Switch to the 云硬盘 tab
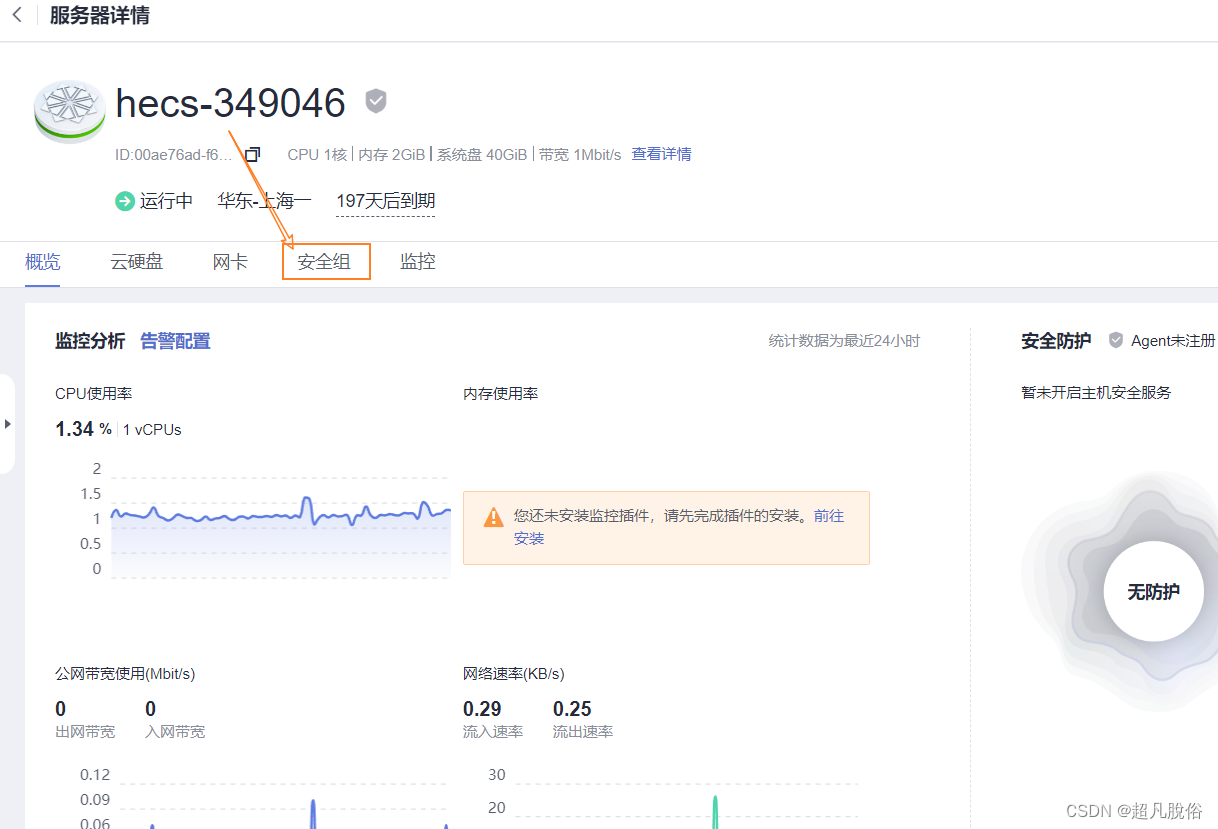This screenshot has height=829, width=1218. [x=136, y=261]
